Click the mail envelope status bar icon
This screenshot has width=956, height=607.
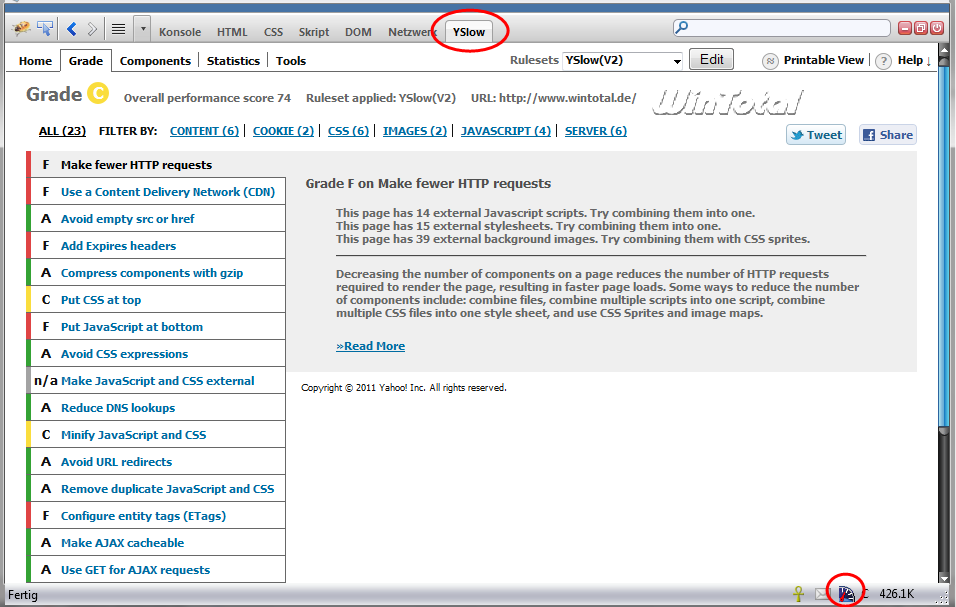coord(822,594)
